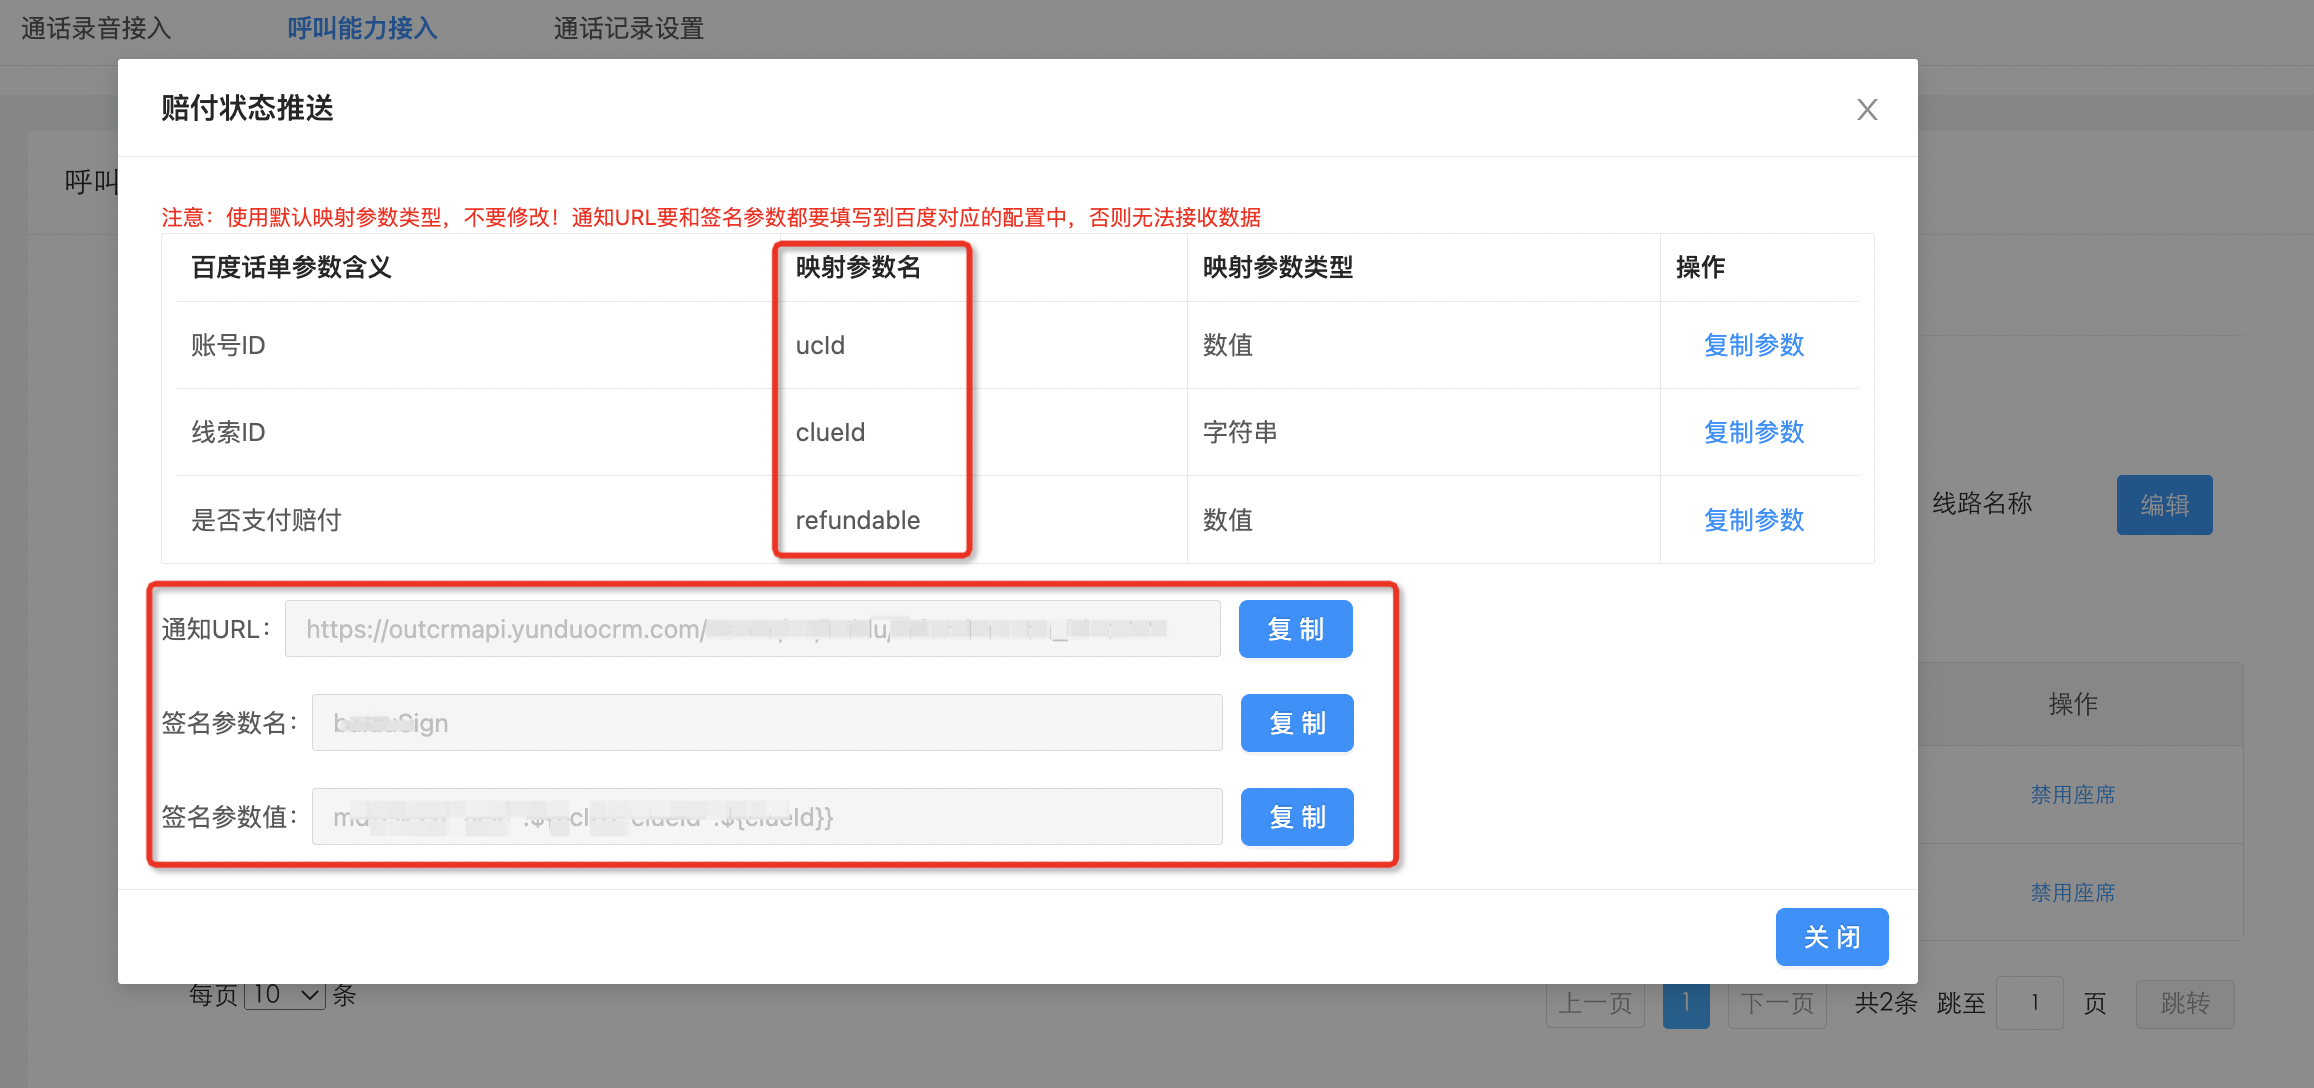Open the 通话记录设置 tab
The width and height of the screenshot is (2314, 1088).
click(628, 28)
